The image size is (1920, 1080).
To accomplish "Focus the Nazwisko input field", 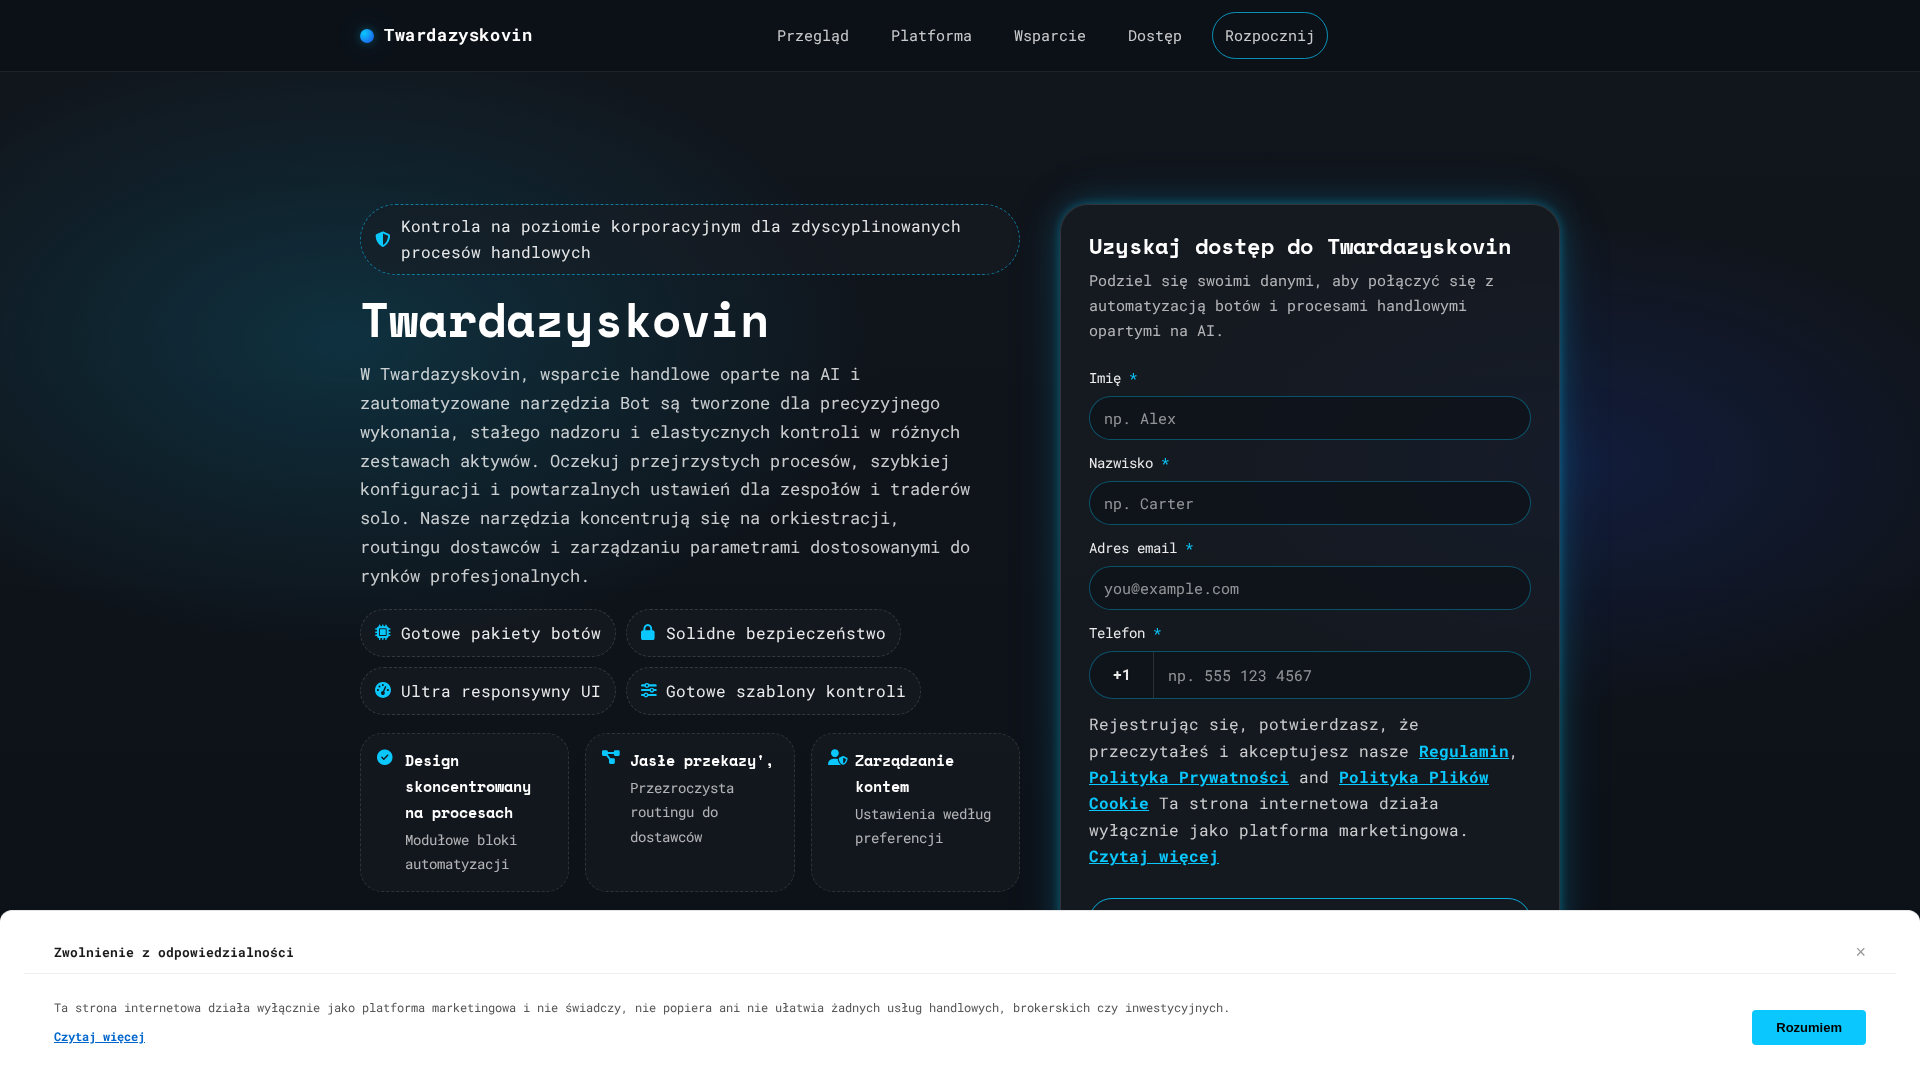I will click(x=1310, y=503).
